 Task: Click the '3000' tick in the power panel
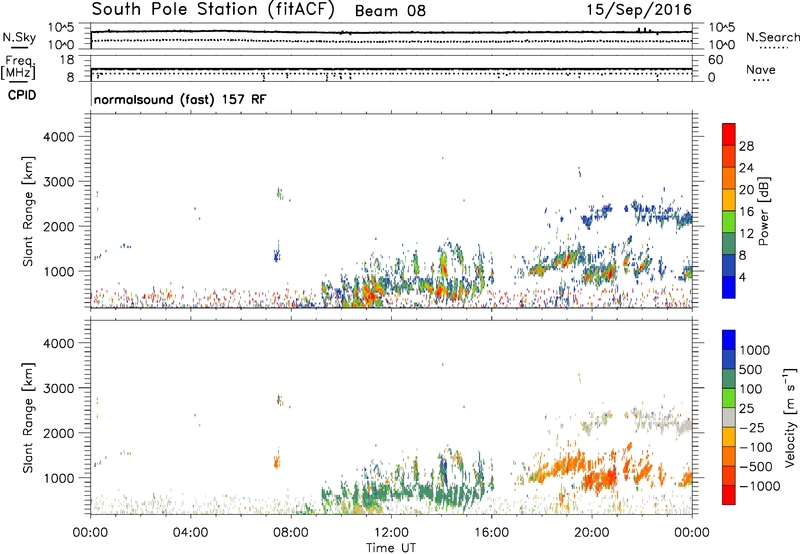click(x=58, y=182)
